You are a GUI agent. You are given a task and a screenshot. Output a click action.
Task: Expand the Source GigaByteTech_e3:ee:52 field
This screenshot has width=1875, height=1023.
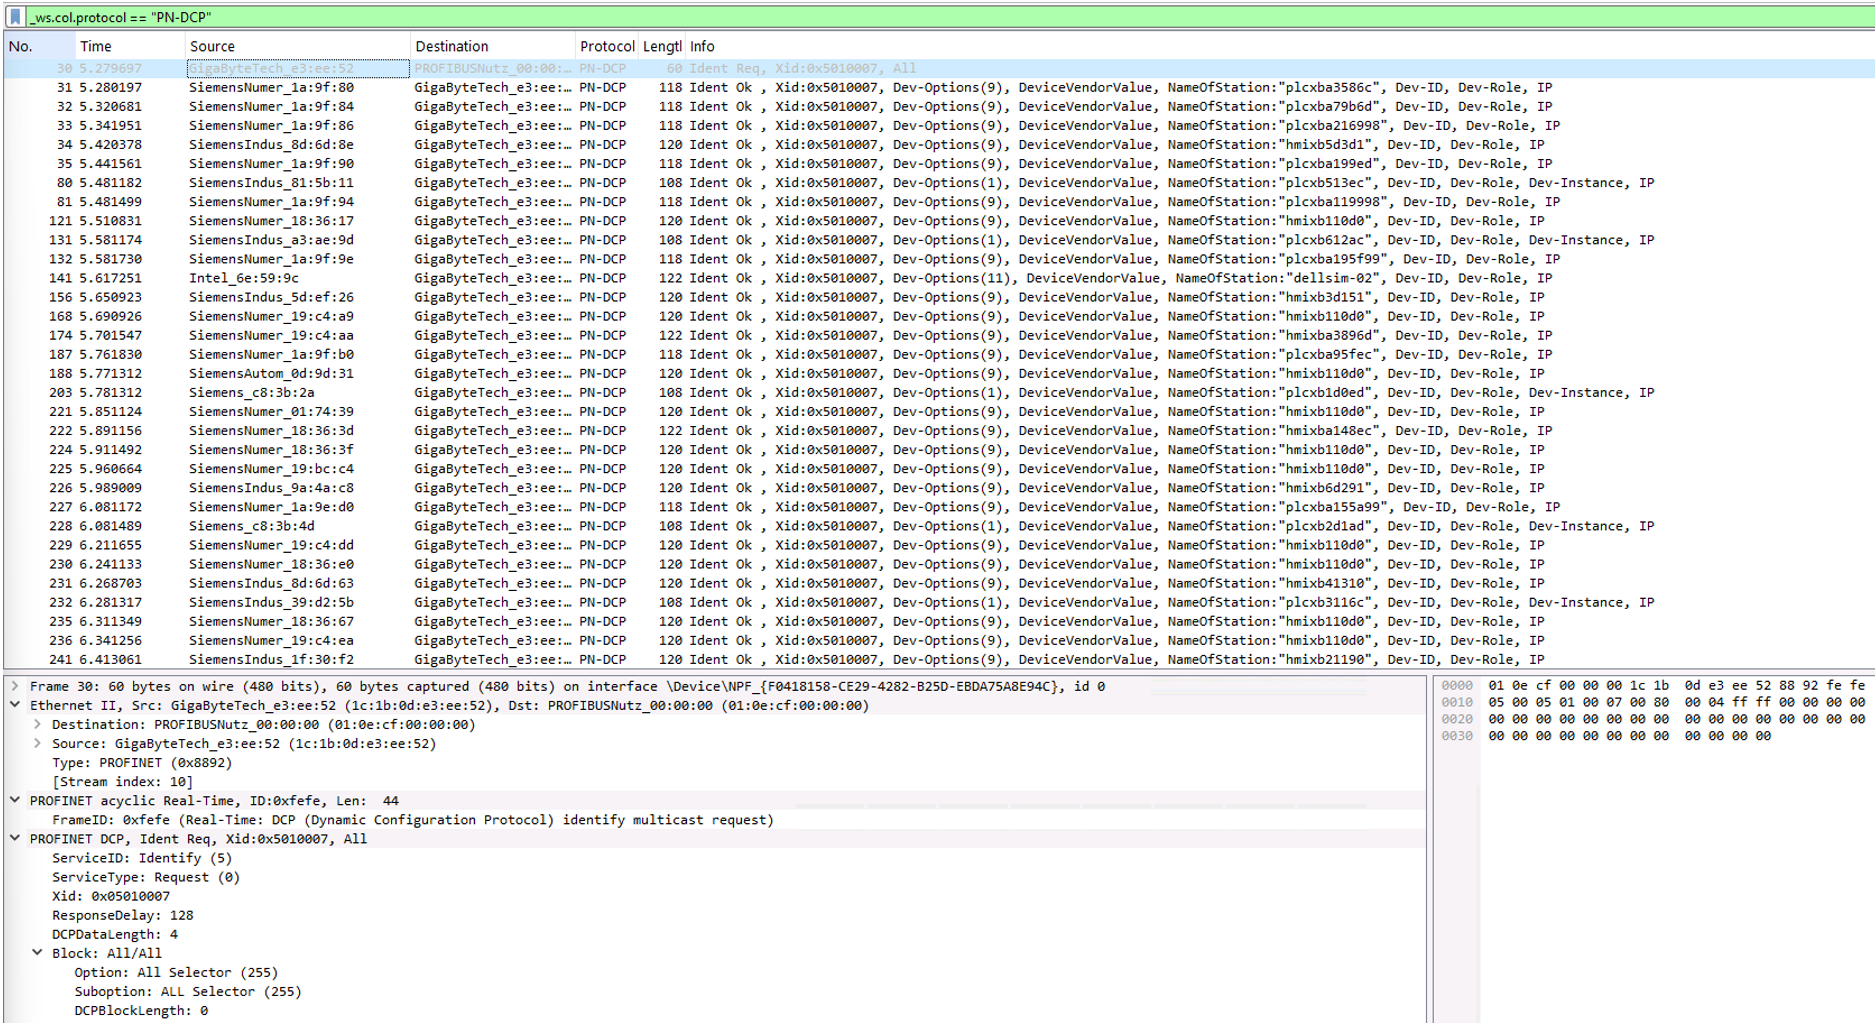38,743
